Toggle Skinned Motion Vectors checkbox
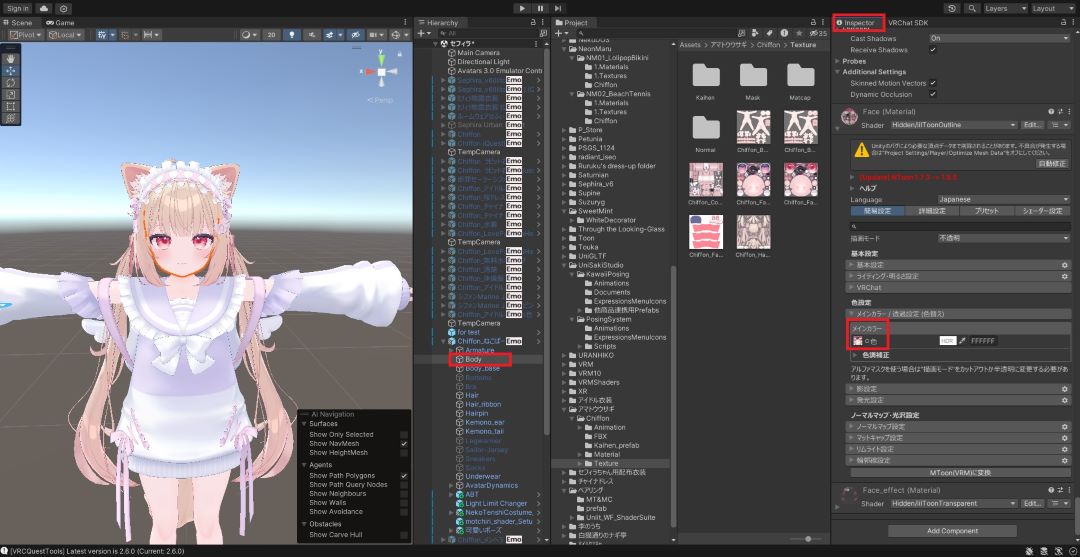 (x=933, y=83)
